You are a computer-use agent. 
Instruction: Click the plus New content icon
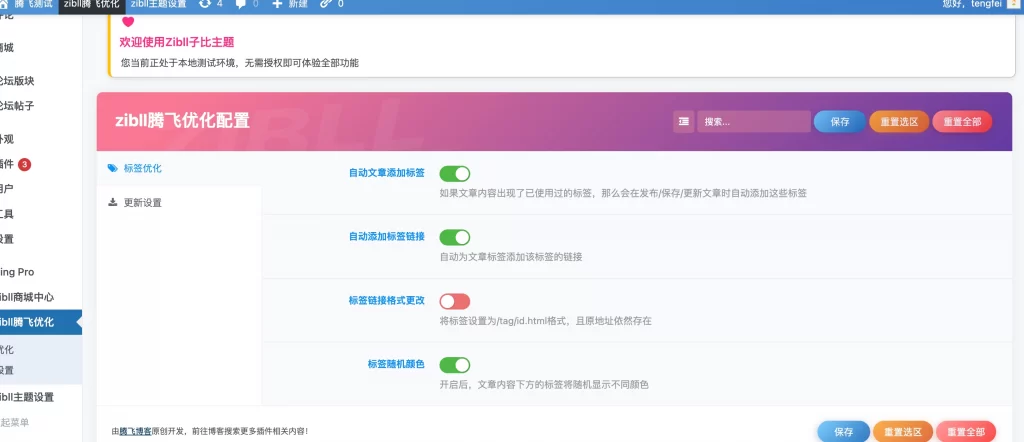point(277,4)
